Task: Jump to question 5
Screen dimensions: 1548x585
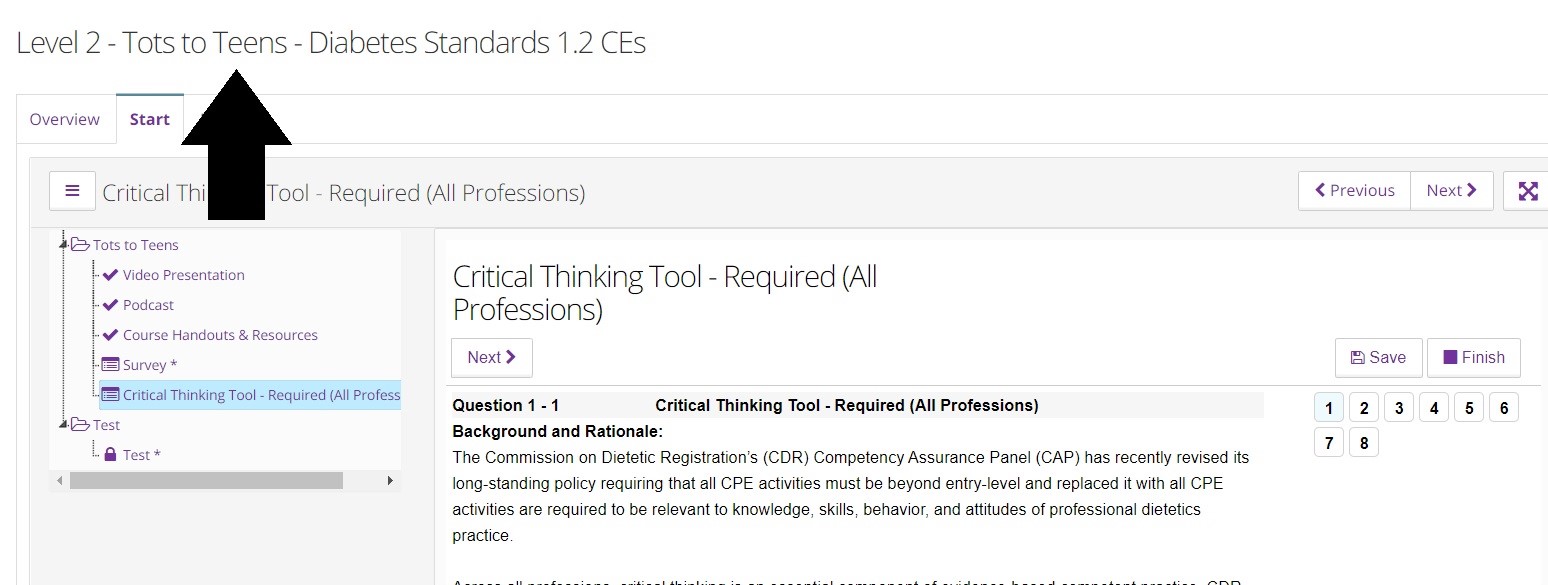Action: (1469, 408)
